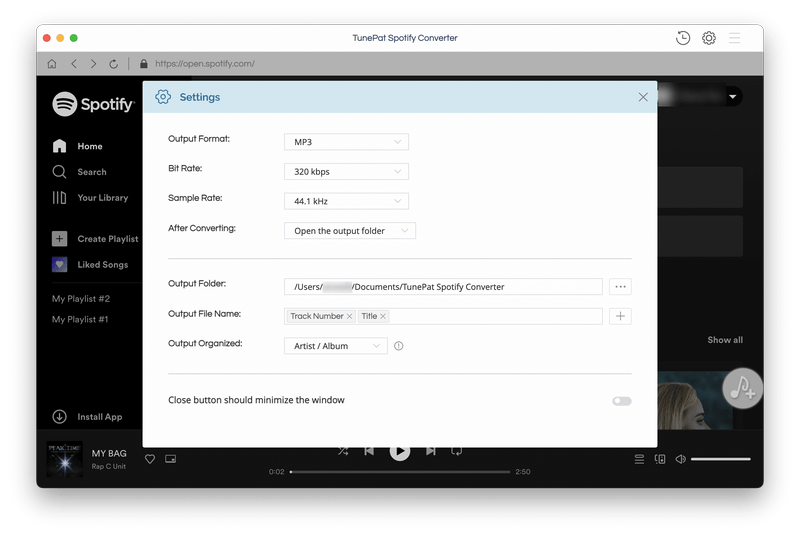The image size is (800, 536).
Task: Toggle close button minimizes the window
Action: [x=622, y=401]
